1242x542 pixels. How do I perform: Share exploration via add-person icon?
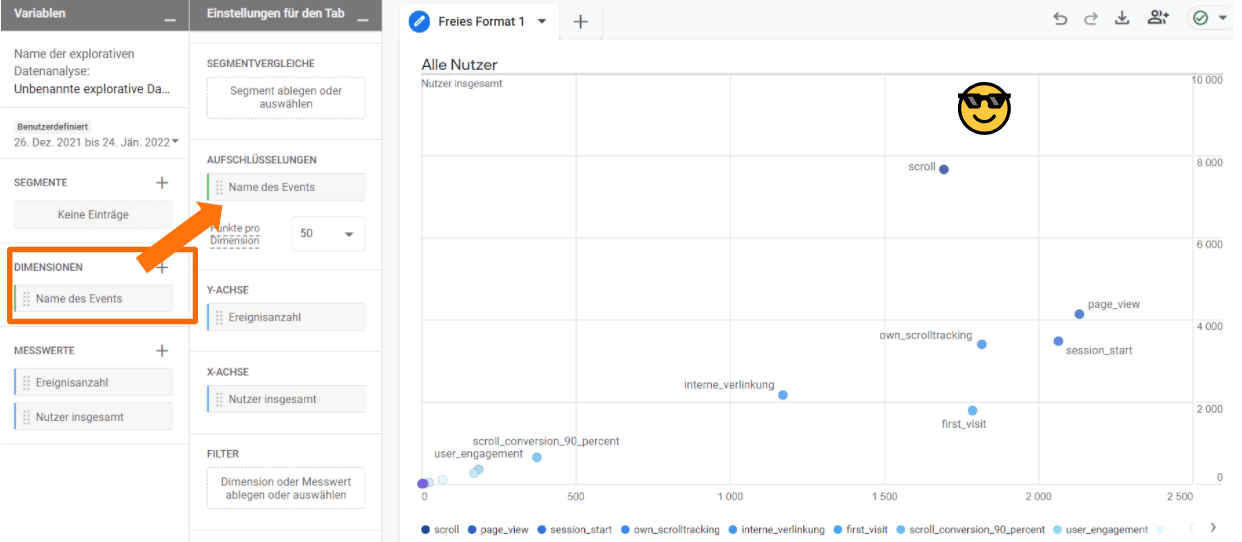point(1158,18)
